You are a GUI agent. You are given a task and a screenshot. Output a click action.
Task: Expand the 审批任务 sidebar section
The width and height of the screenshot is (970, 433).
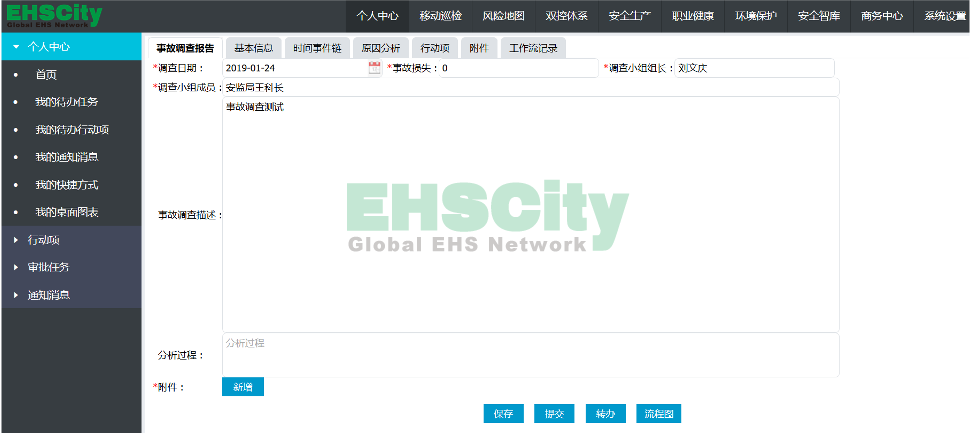[x=71, y=267]
